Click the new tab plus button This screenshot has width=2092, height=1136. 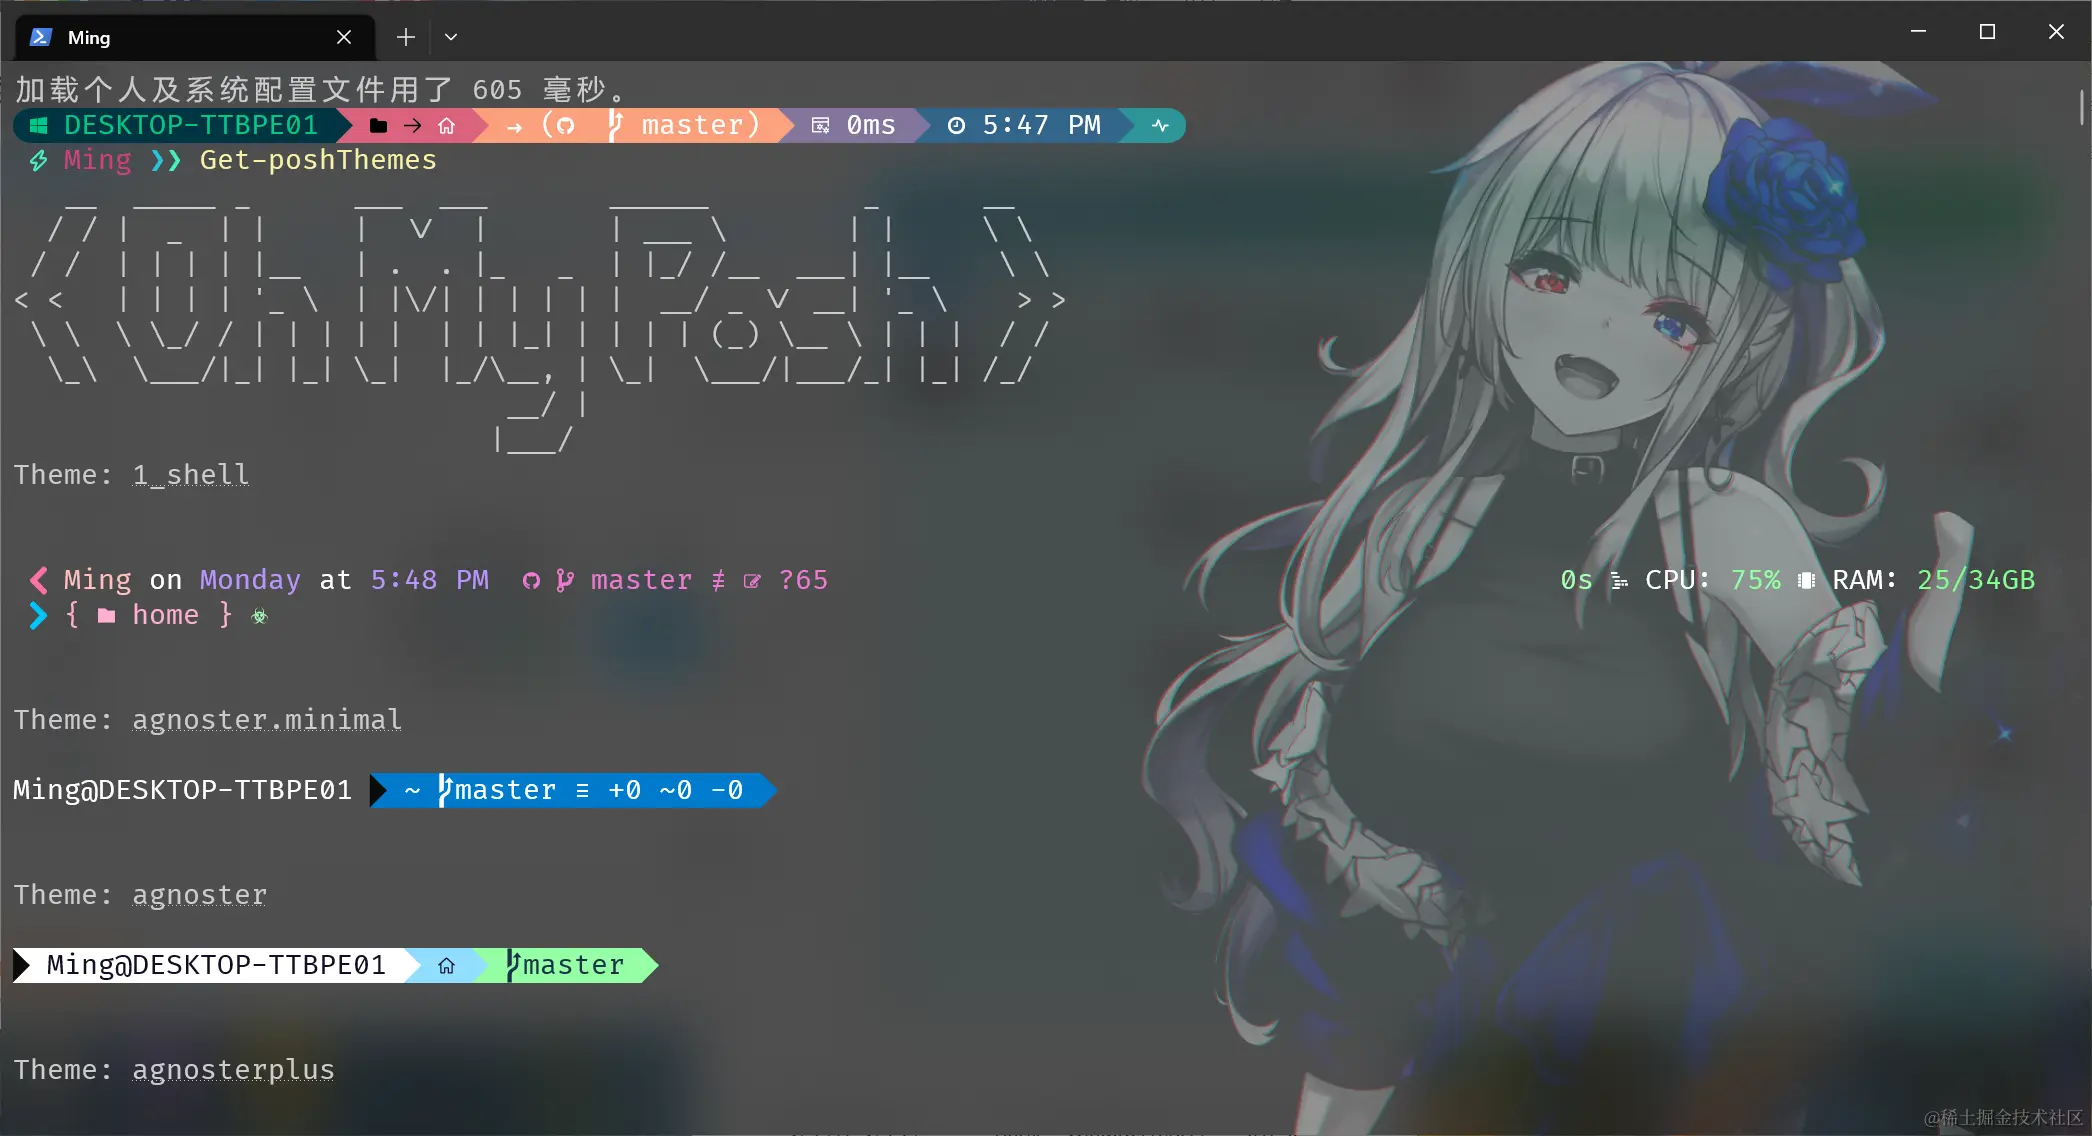pos(405,37)
